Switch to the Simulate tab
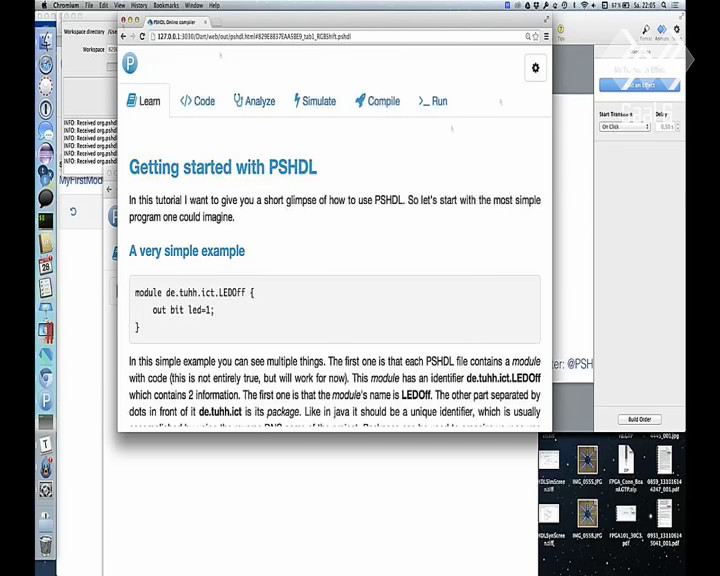The height and width of the screenshot is (576, 720). tap(315, 101)
